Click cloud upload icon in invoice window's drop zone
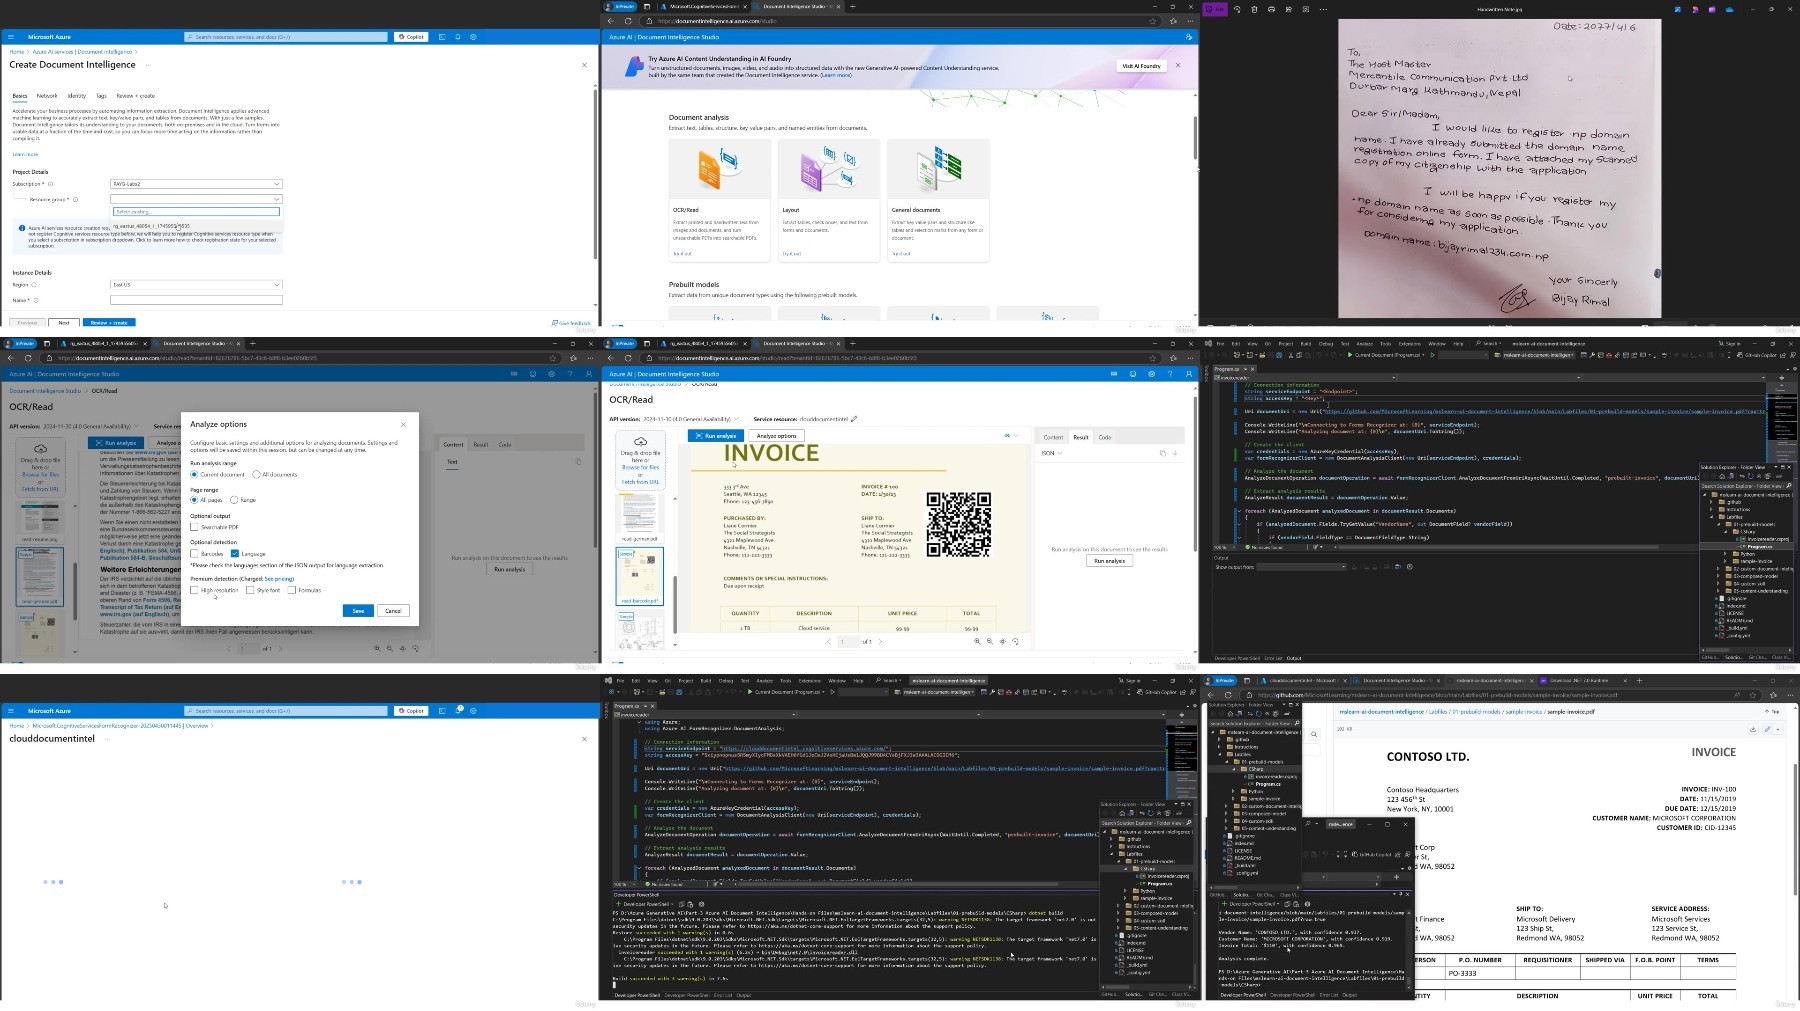Image resolution: width=1800 pixels, height=1011 pixels. click(x=640, y=441)
